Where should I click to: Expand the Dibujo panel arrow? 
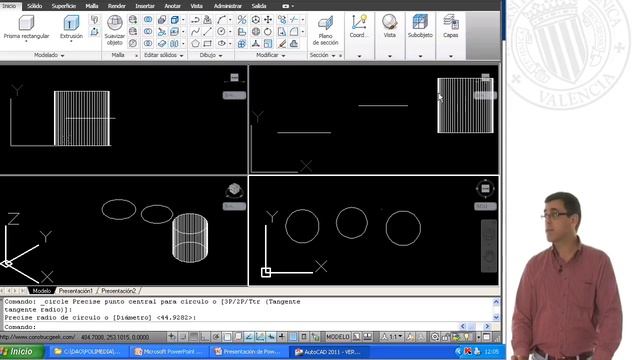220,56
